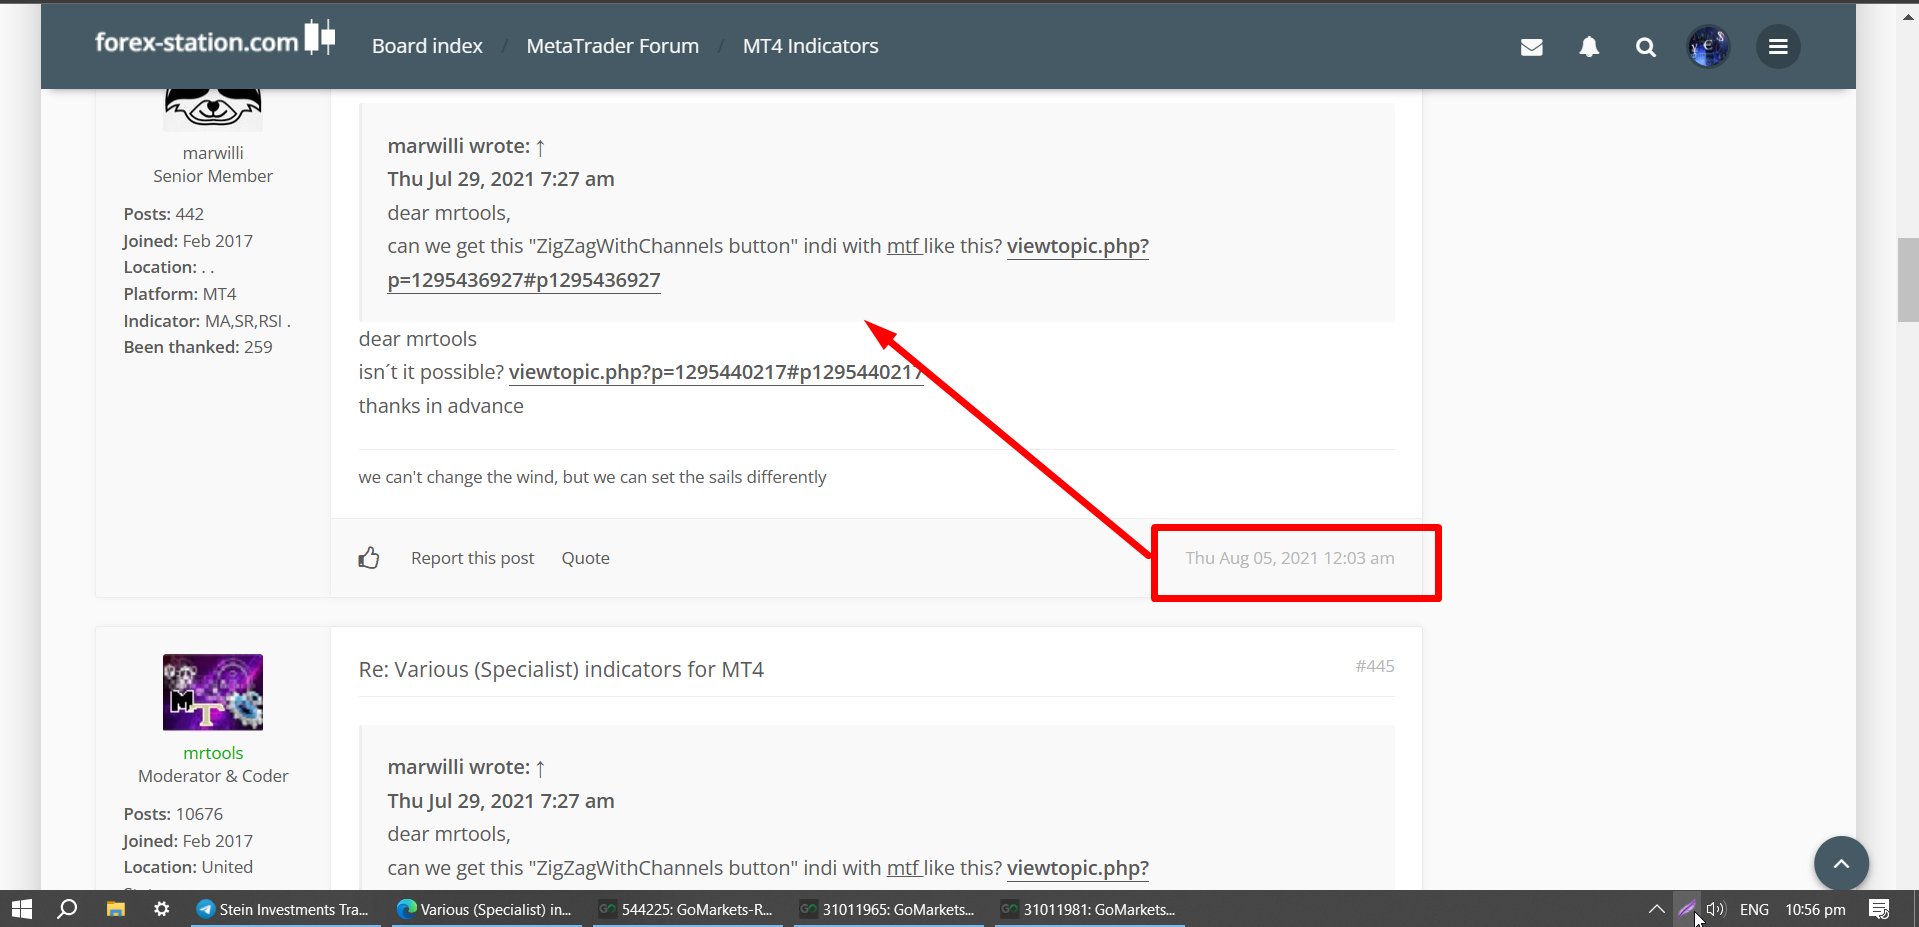Click the signature 'we can't change the wind' text

(x=592, y=477)
